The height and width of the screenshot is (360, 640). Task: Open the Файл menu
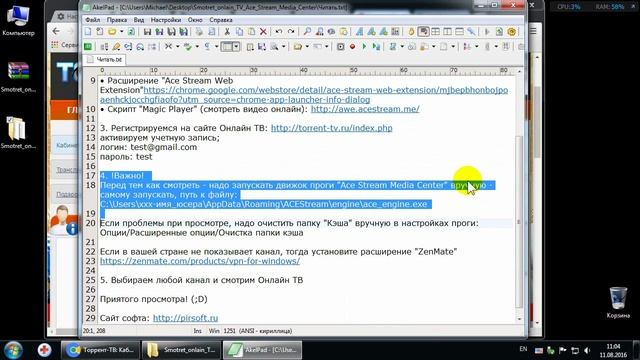point(93,20)
